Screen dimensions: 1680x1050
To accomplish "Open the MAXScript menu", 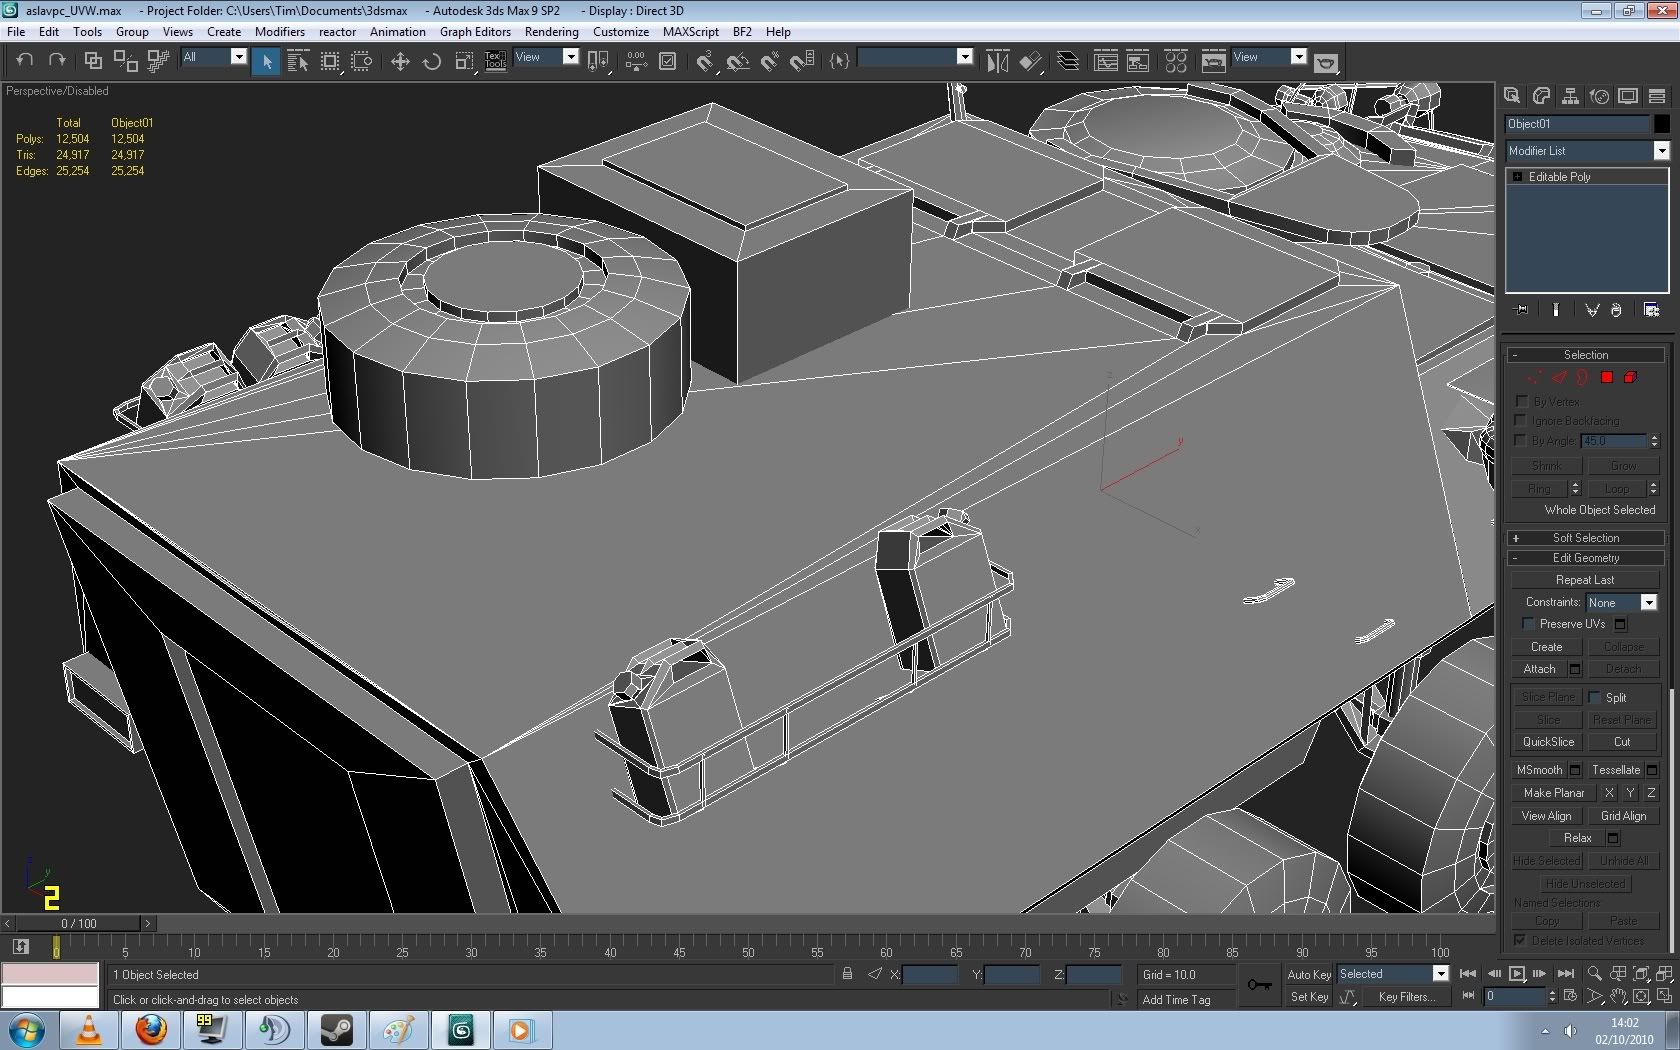I will coord(690,31).
